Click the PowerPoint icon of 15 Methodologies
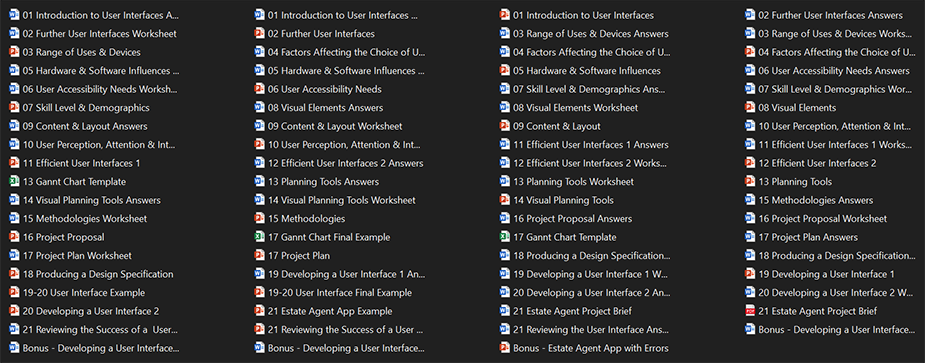The image size is (925, 363). (260, 219)
